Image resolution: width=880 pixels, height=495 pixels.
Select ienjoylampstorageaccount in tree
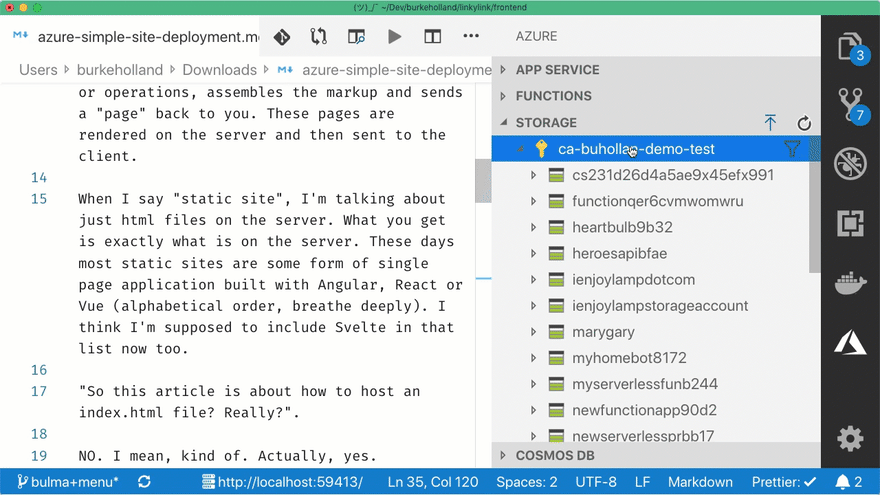click(x=660, y=305)
